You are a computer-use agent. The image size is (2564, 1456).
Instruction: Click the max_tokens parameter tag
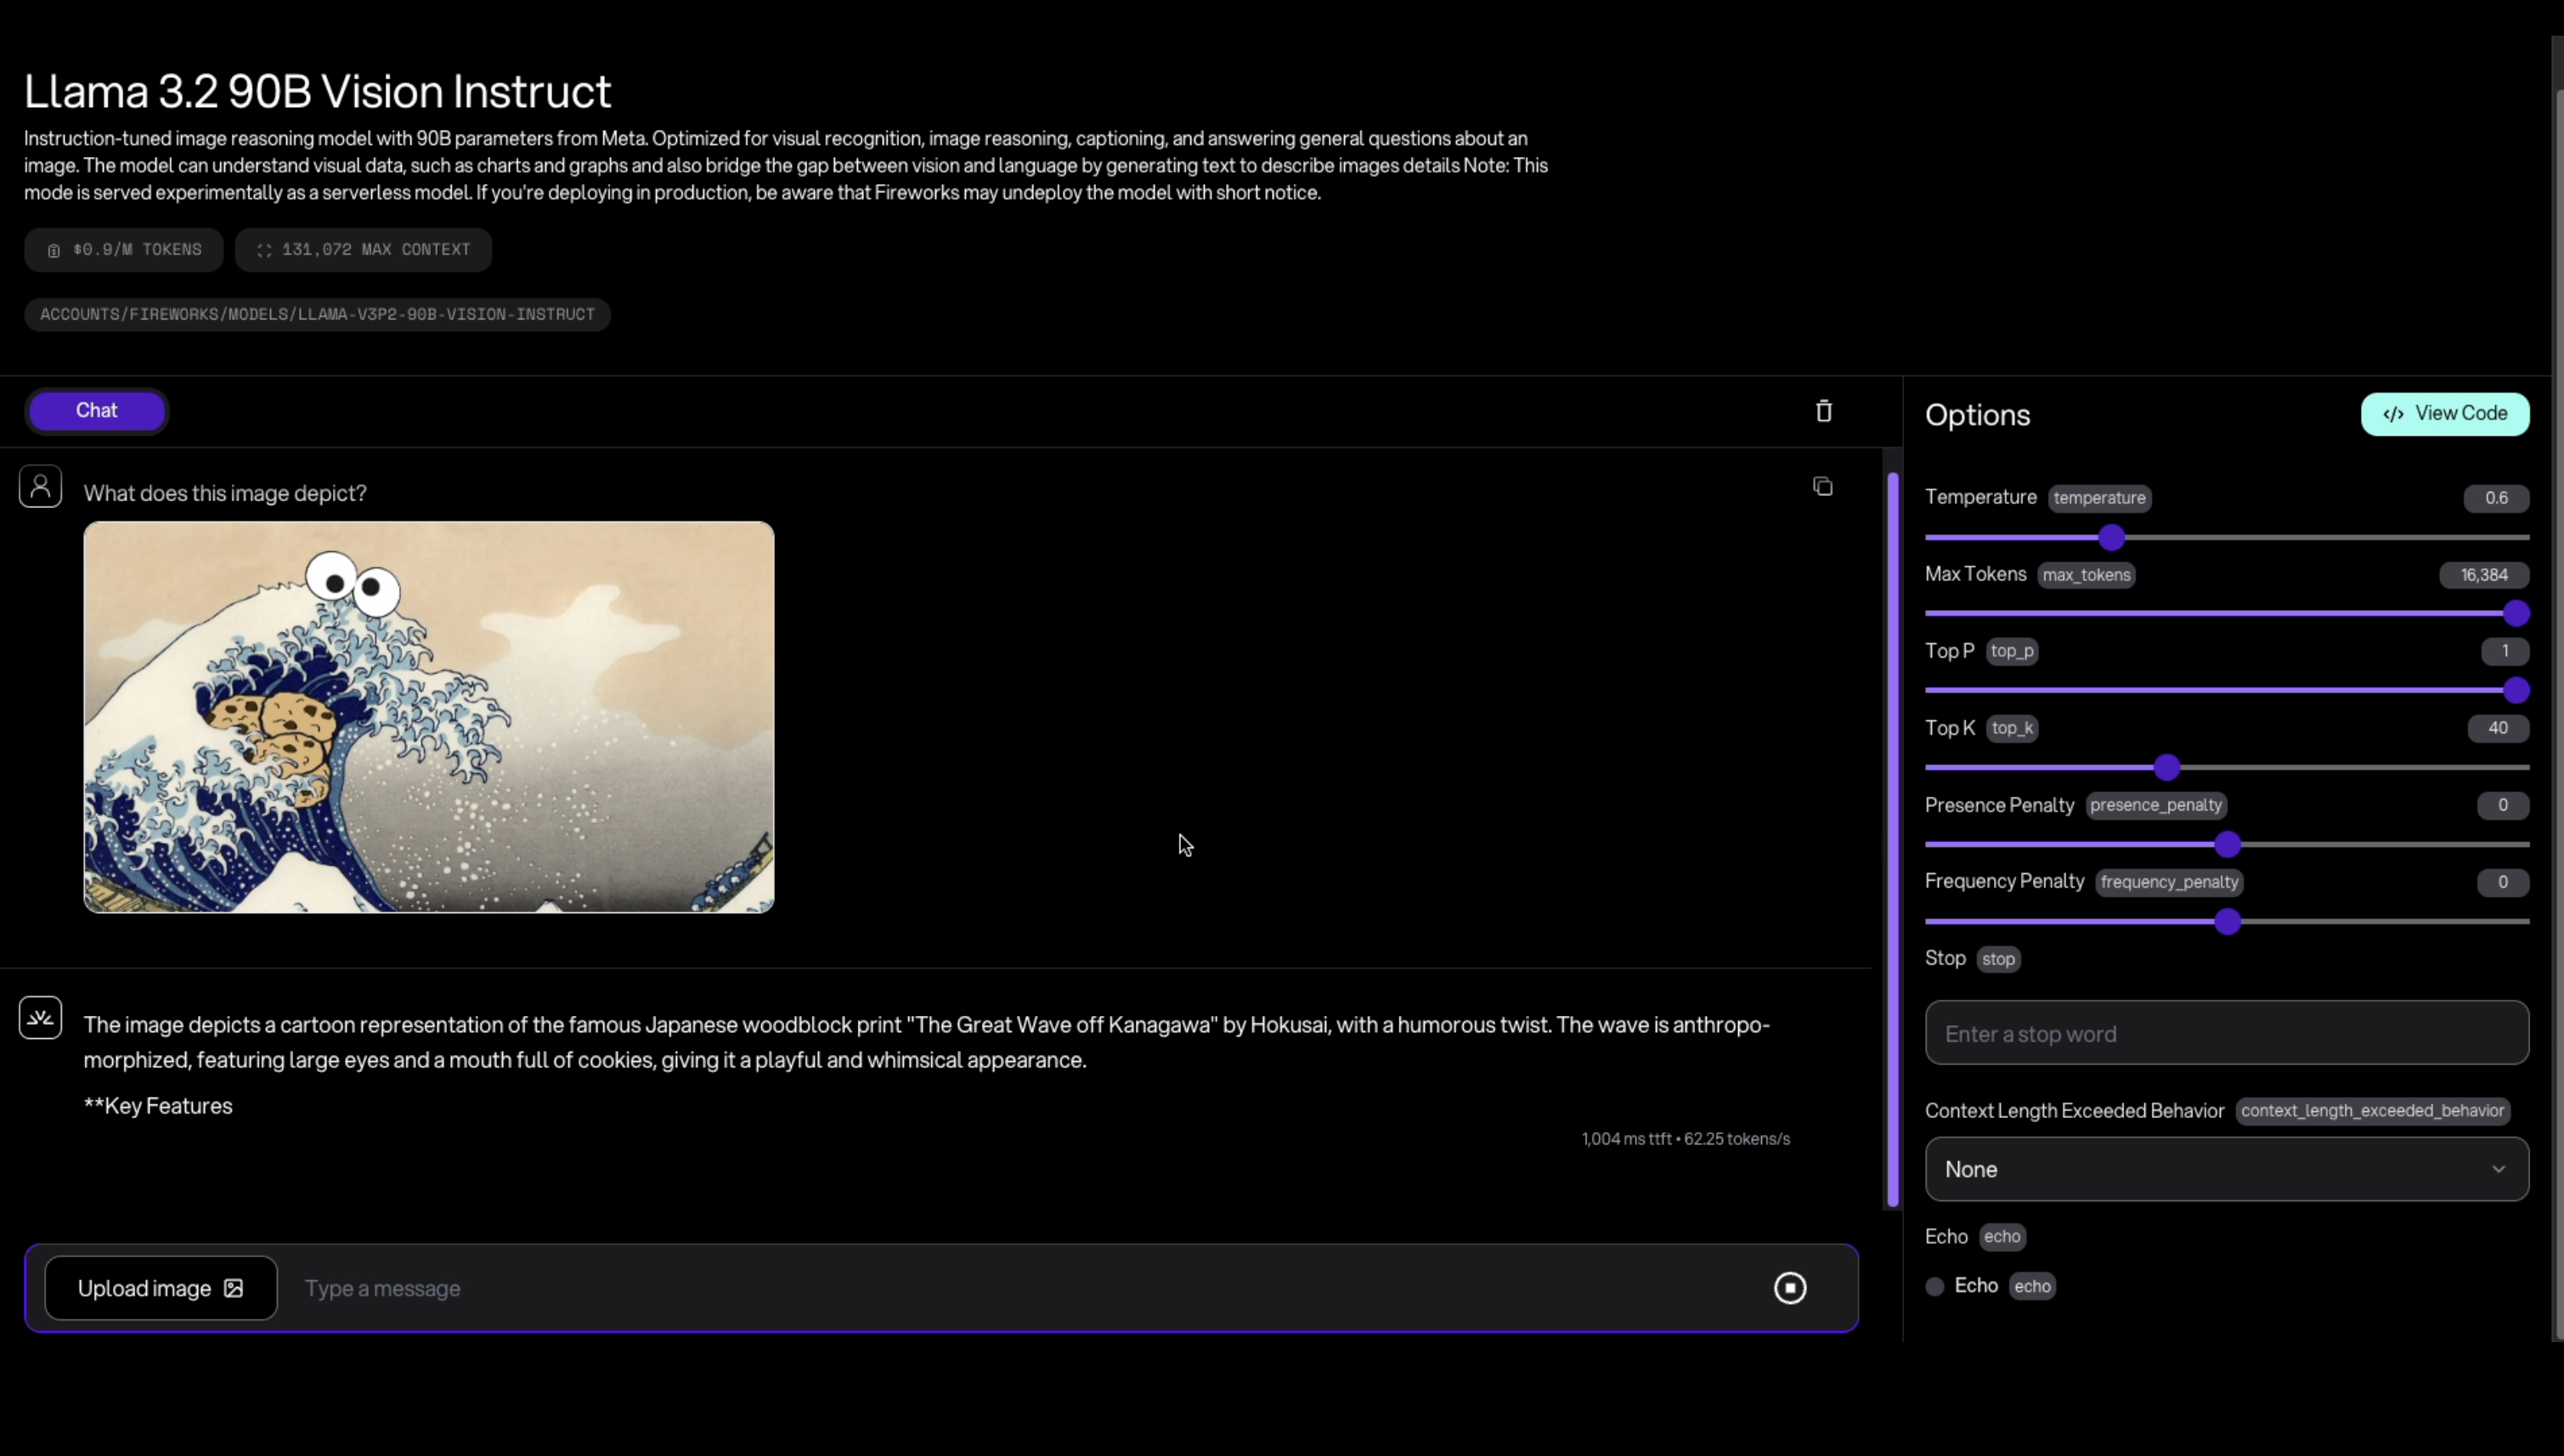(2086, 575)
